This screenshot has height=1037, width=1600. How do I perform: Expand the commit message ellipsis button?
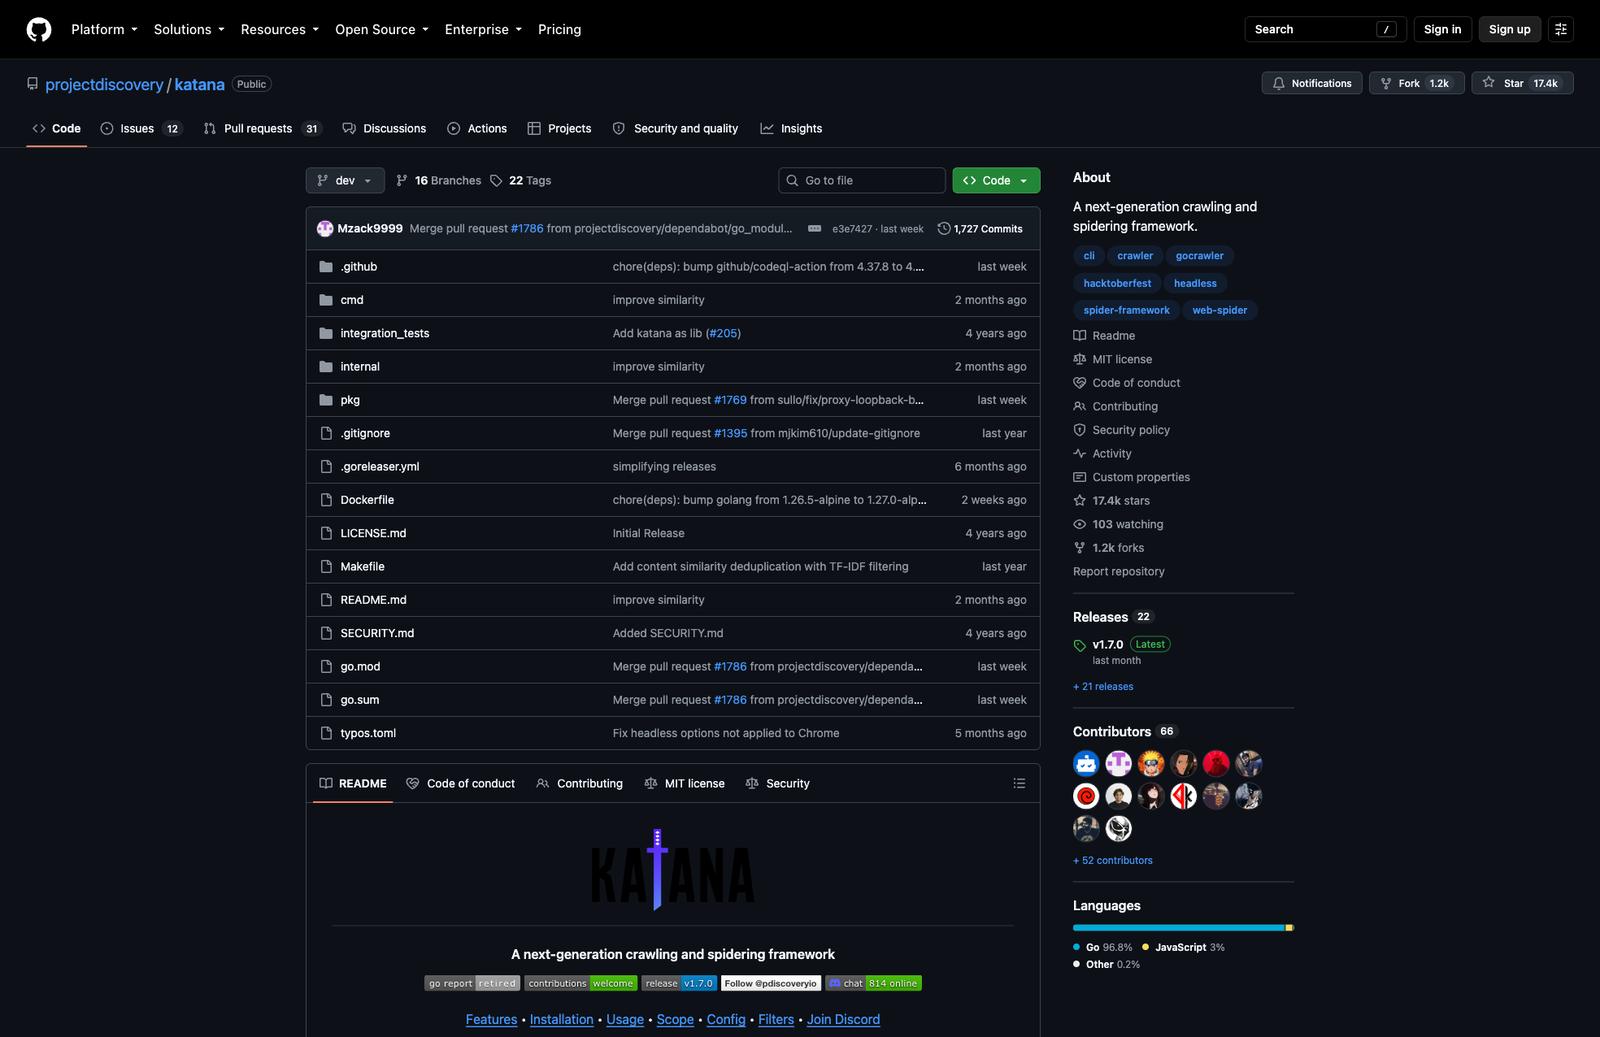[814, 228]
